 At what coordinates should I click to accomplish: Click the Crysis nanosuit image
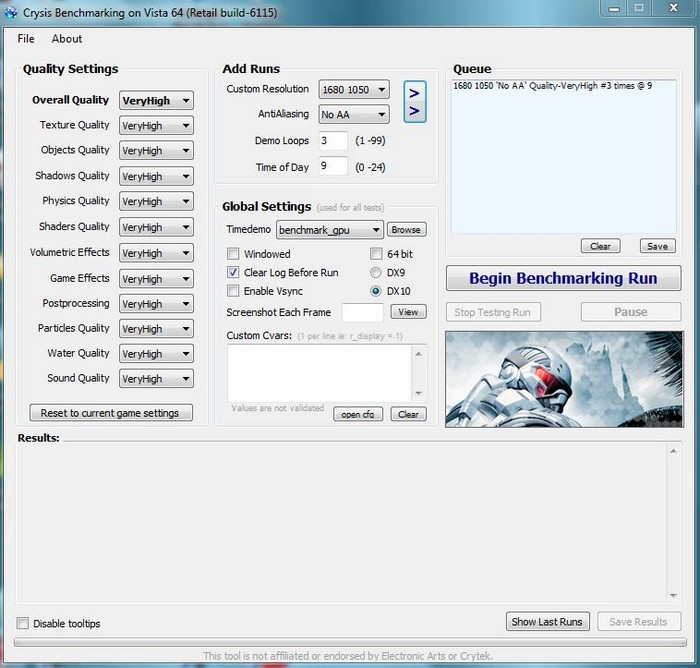[564, 379]
